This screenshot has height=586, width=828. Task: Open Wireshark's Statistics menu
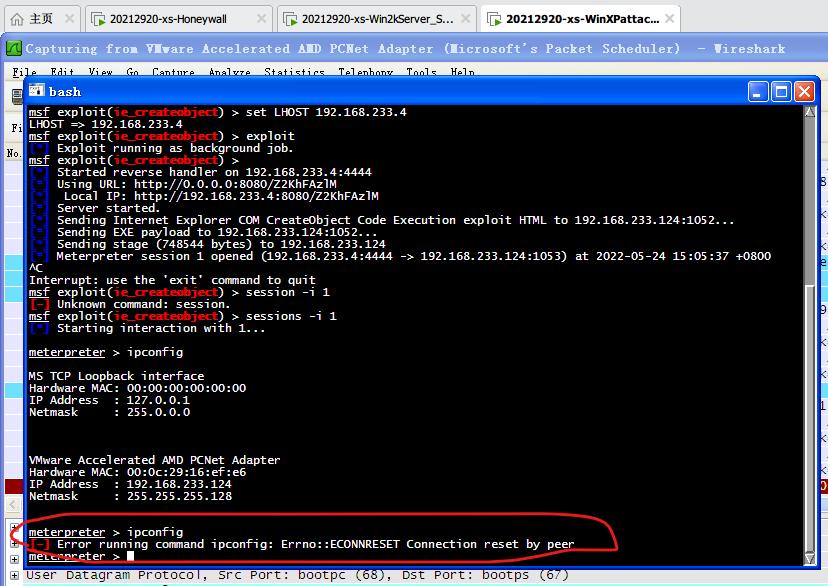tap(294, 72)
